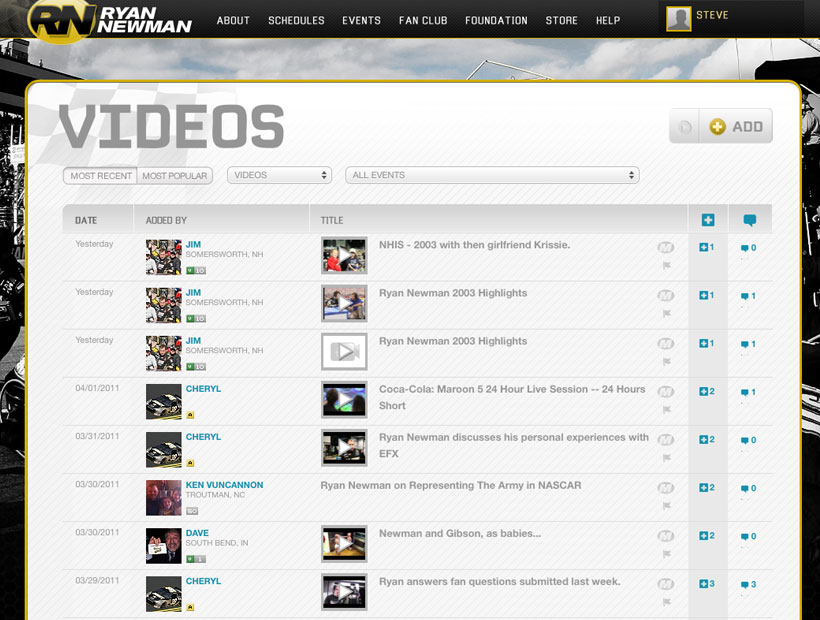Open the Events menu item

click(361, 20)
